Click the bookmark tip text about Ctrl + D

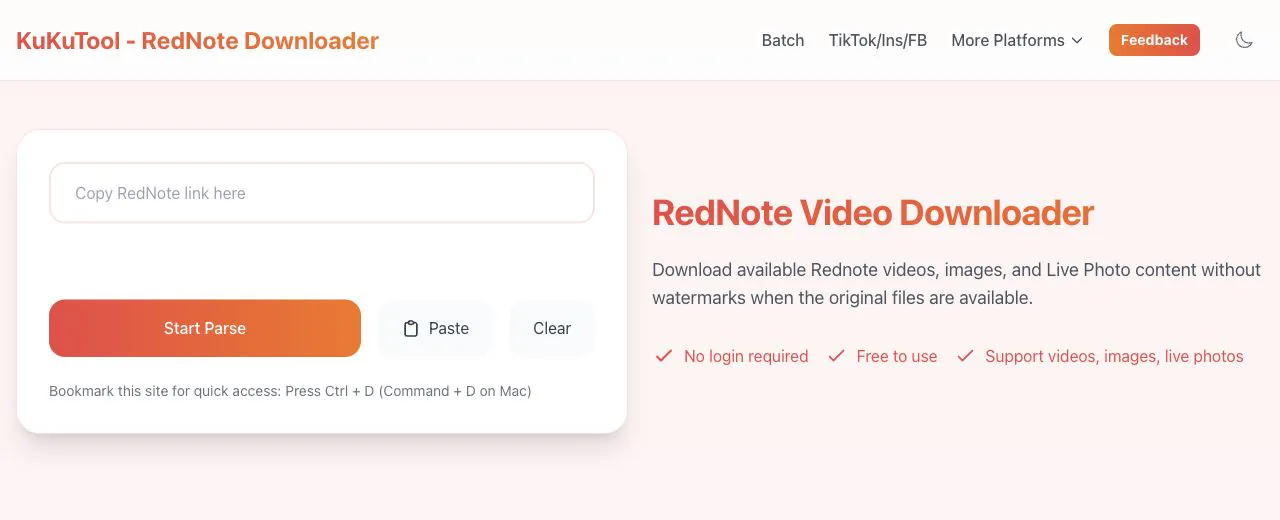click(x=290, y=391)
